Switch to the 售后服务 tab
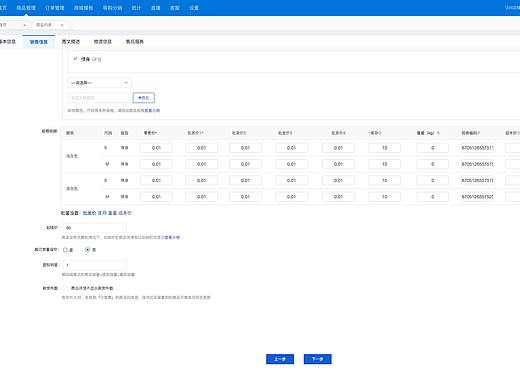The height and width of the screenshot is (390, 520). pos(135,42)
